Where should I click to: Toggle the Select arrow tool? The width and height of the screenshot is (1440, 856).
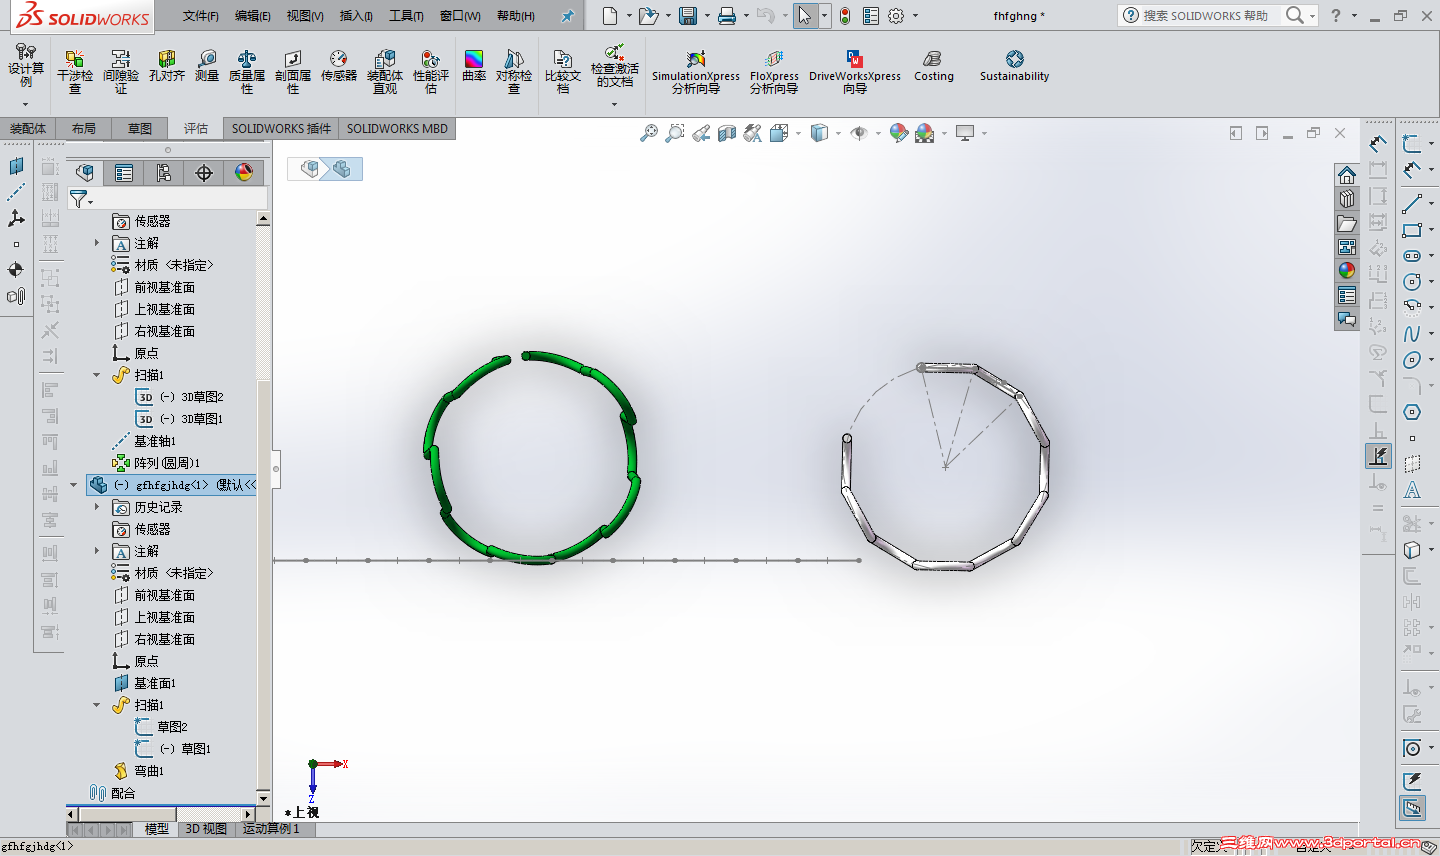pos(805,16)
